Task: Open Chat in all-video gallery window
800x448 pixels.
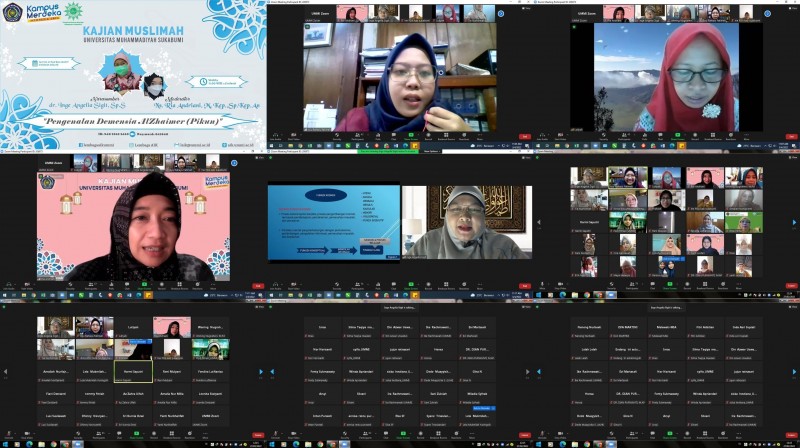Action: (x=653, y=286)
